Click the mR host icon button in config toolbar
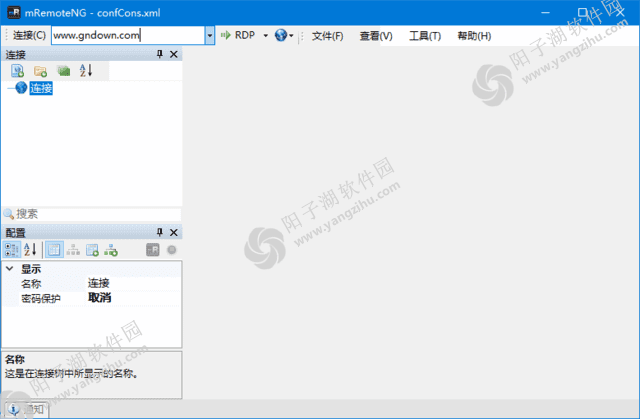640x419 pixels. coord(153,250)
